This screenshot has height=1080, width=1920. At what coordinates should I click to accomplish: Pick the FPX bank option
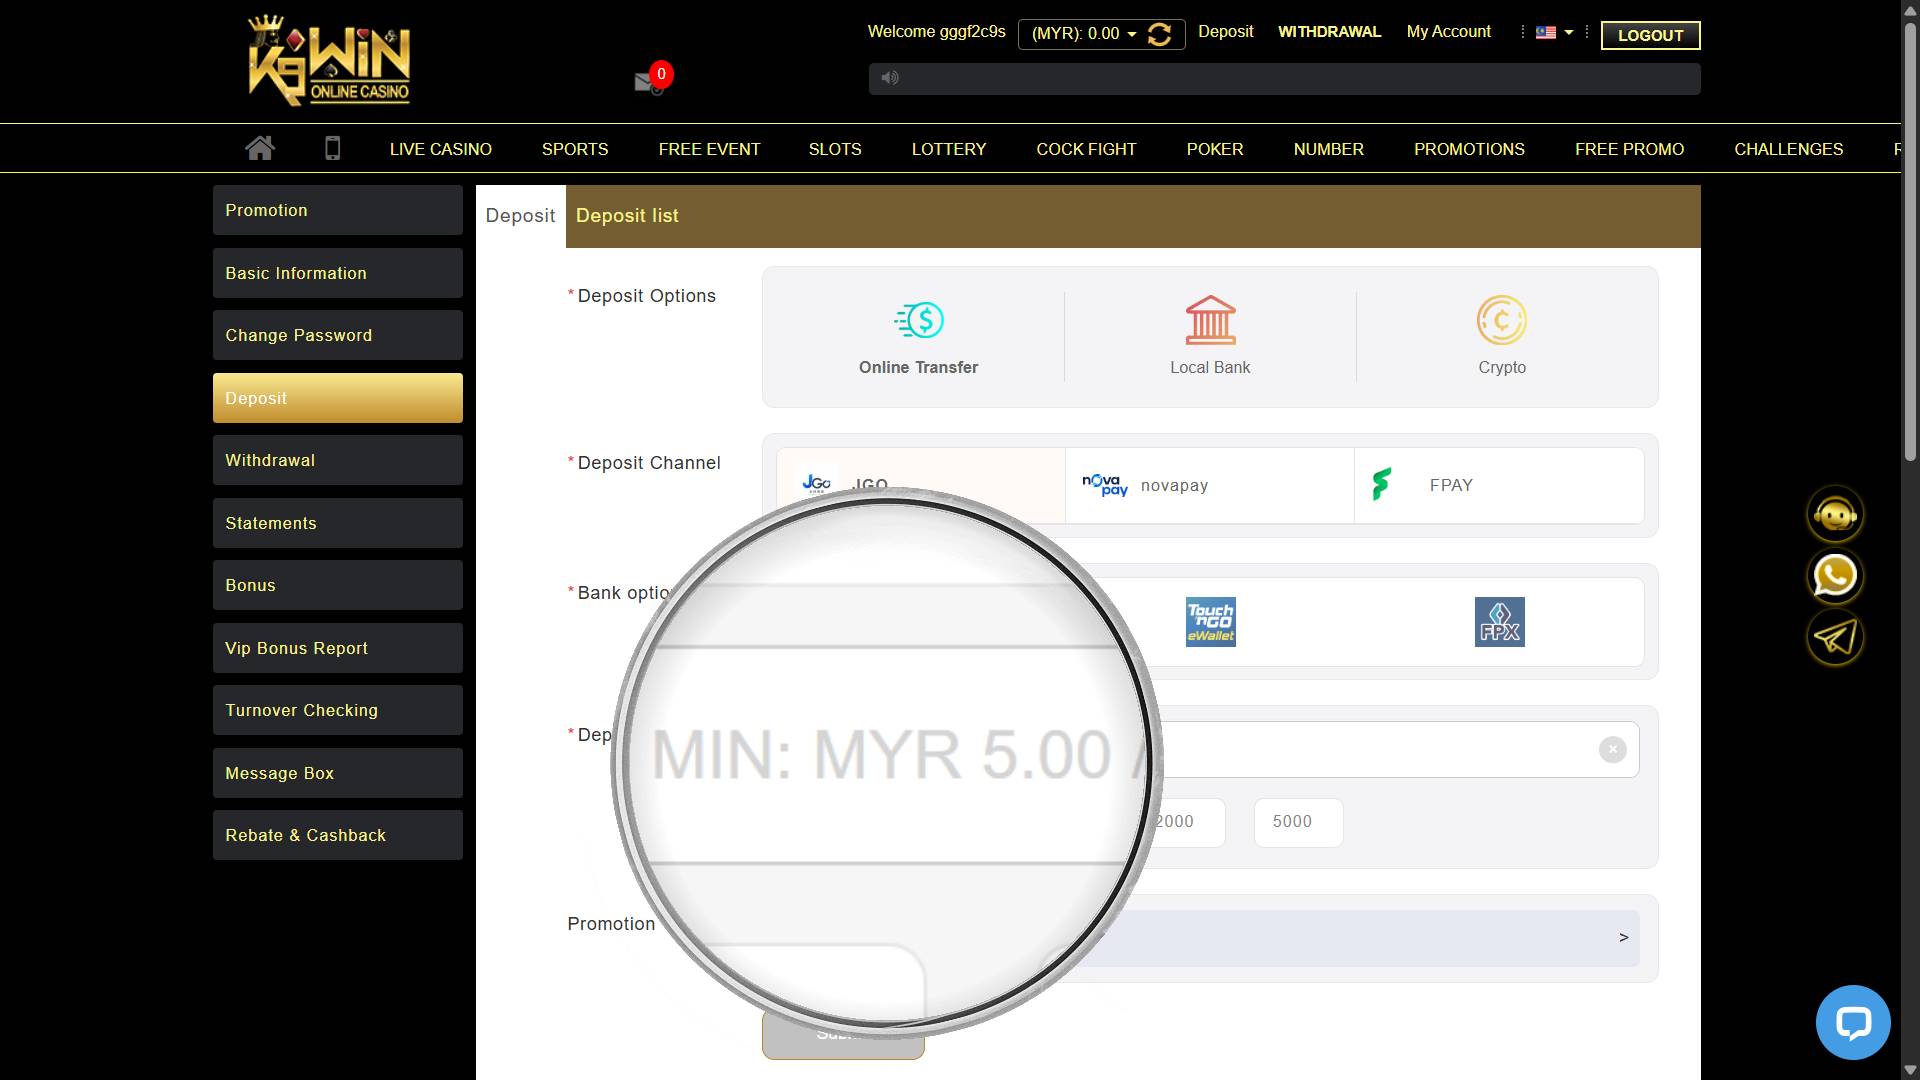click(x=1499, y=622)
